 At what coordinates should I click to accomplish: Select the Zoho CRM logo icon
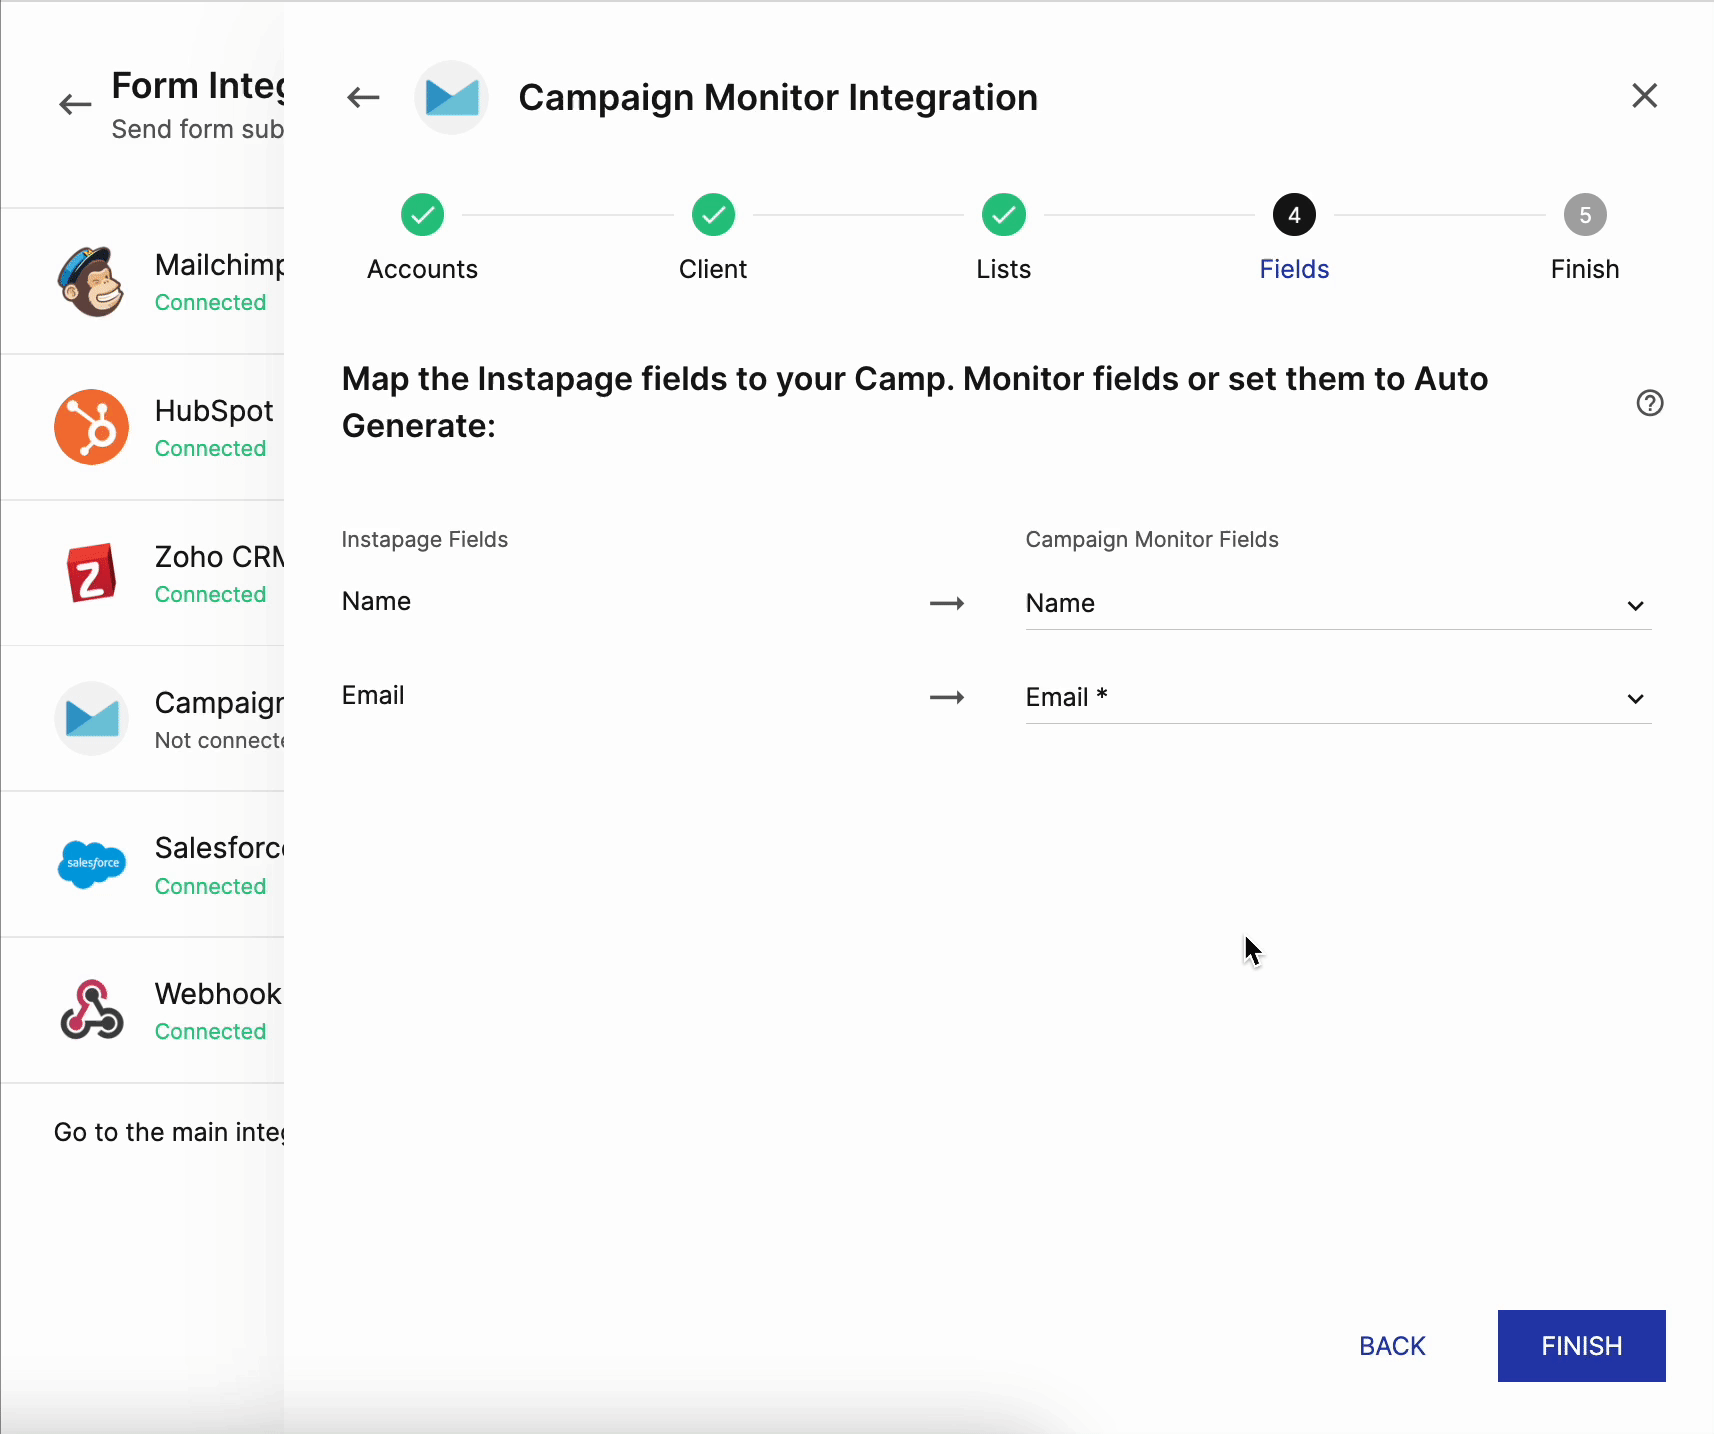(x=91, y=573)
